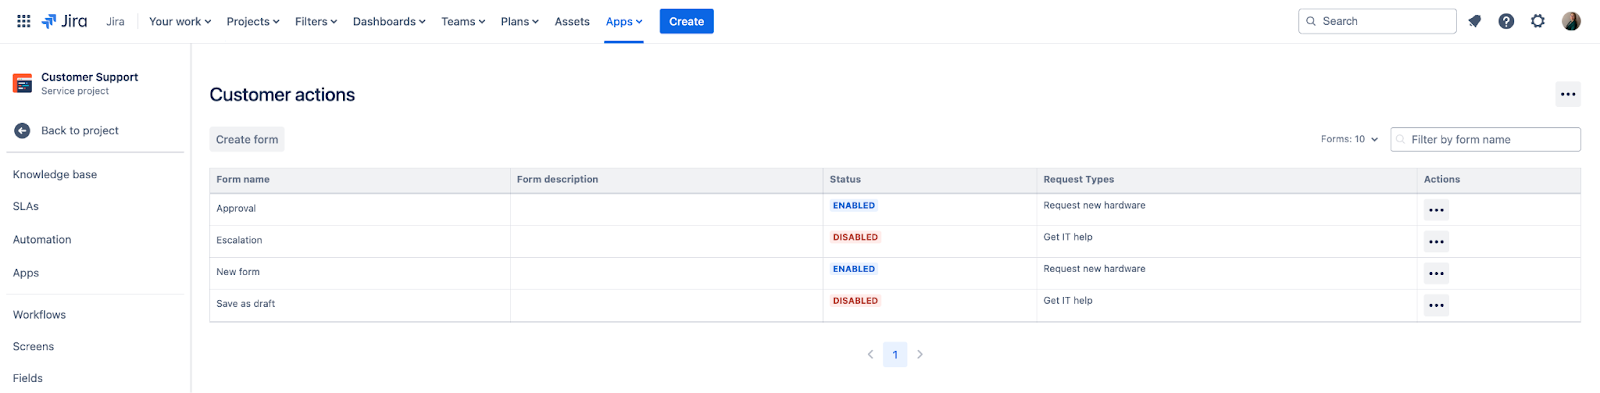Open Apps in sidebar

pos(26,273)
